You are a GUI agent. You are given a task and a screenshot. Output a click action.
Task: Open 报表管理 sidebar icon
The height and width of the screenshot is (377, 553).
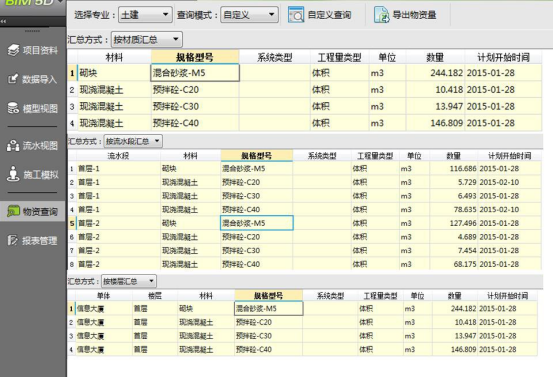pyautogui.click(x=13, y=241)
